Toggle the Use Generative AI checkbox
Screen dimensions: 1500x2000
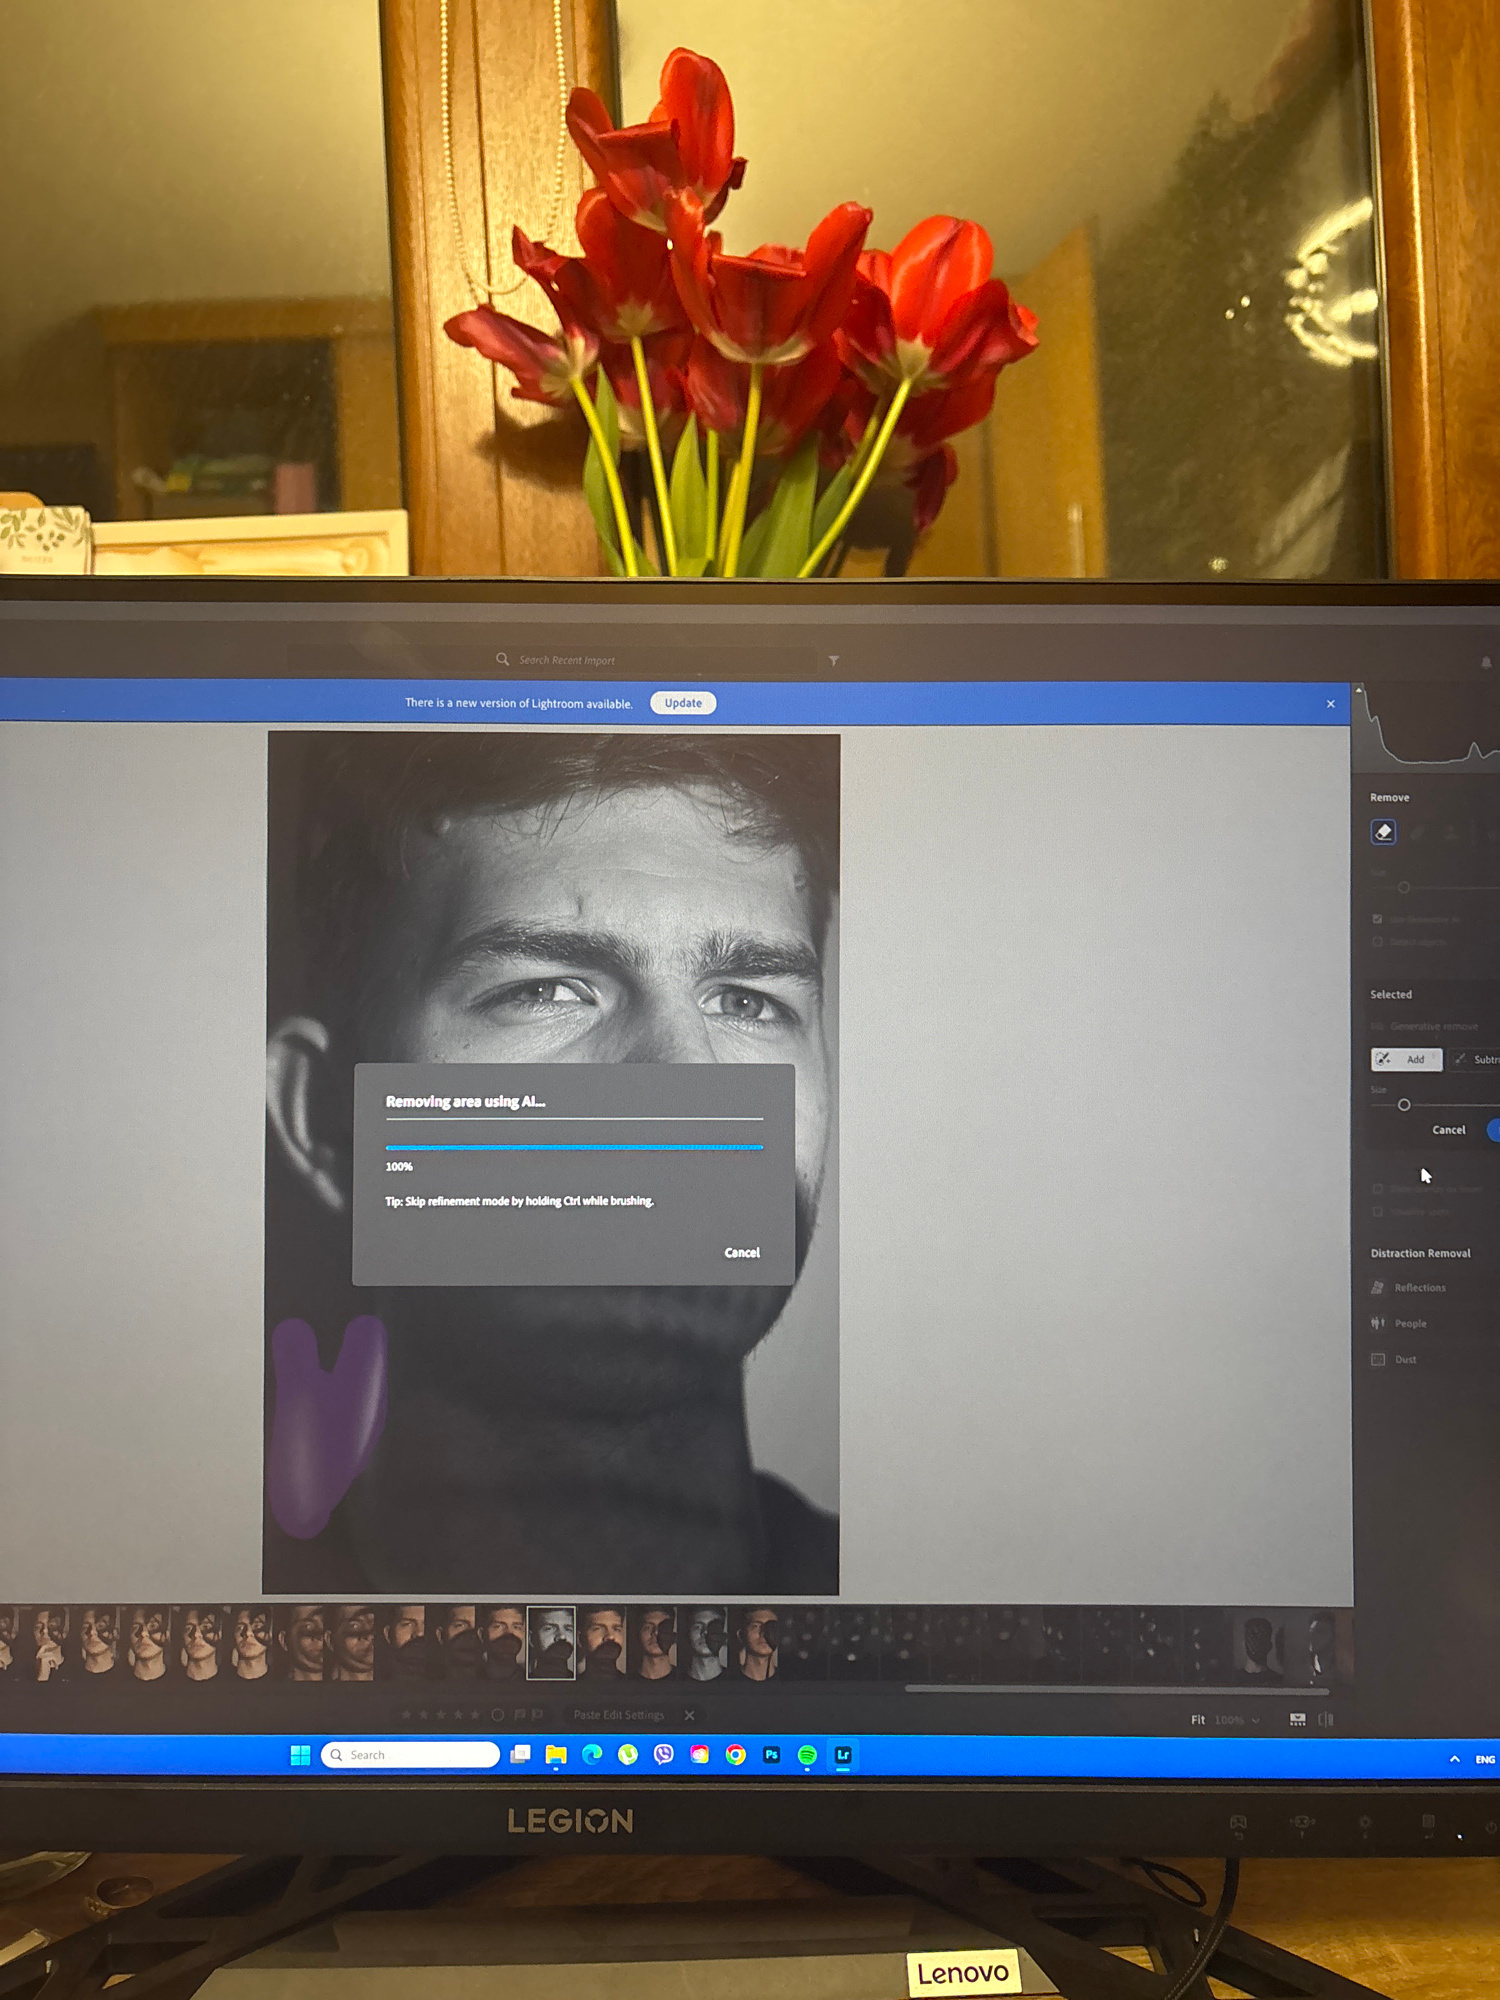[1378, 919]
